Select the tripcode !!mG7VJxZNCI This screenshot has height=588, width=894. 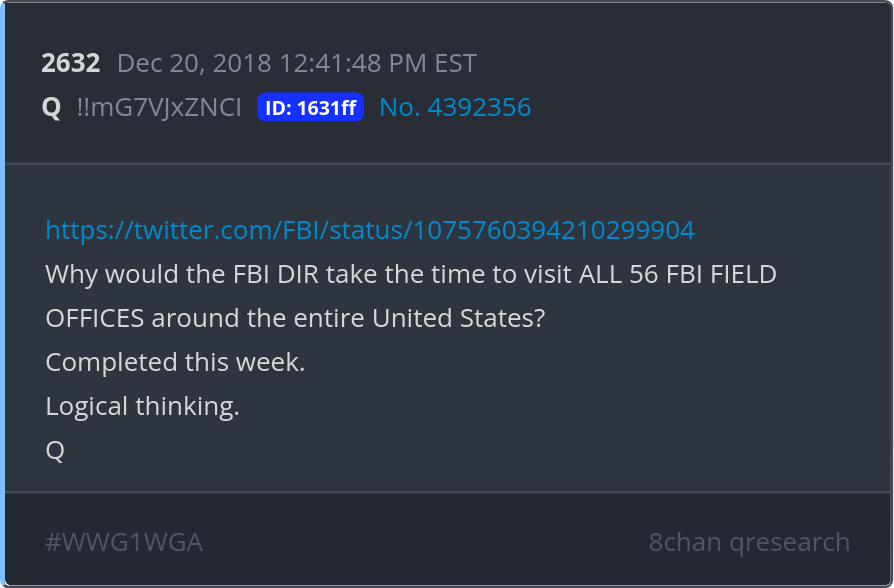coord(159,107)
